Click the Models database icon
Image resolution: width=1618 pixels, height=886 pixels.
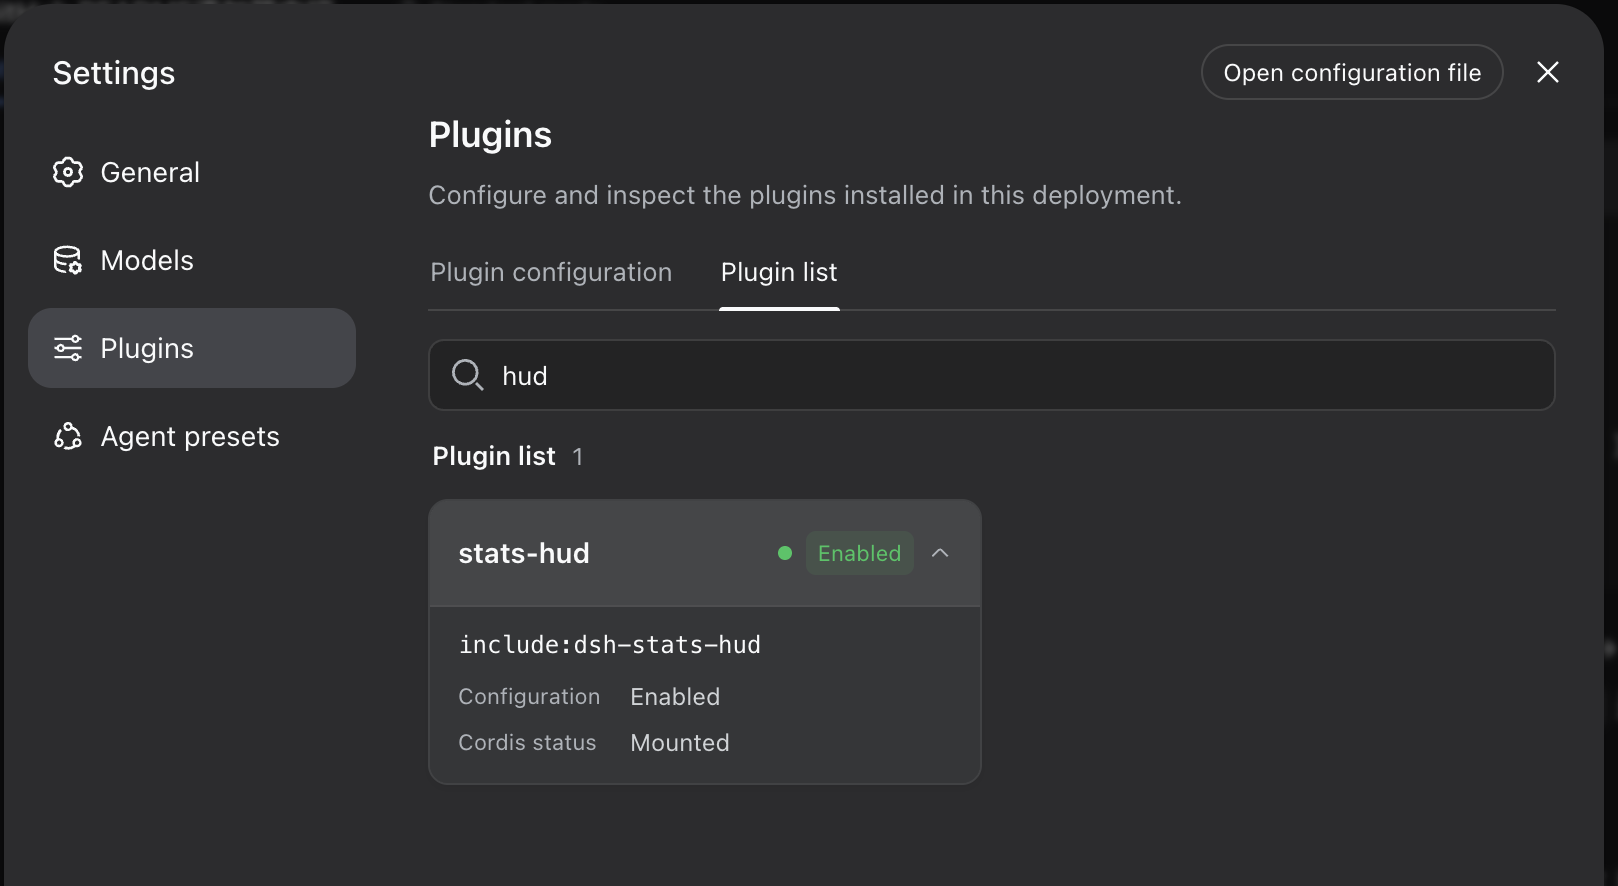coord(68,260)
